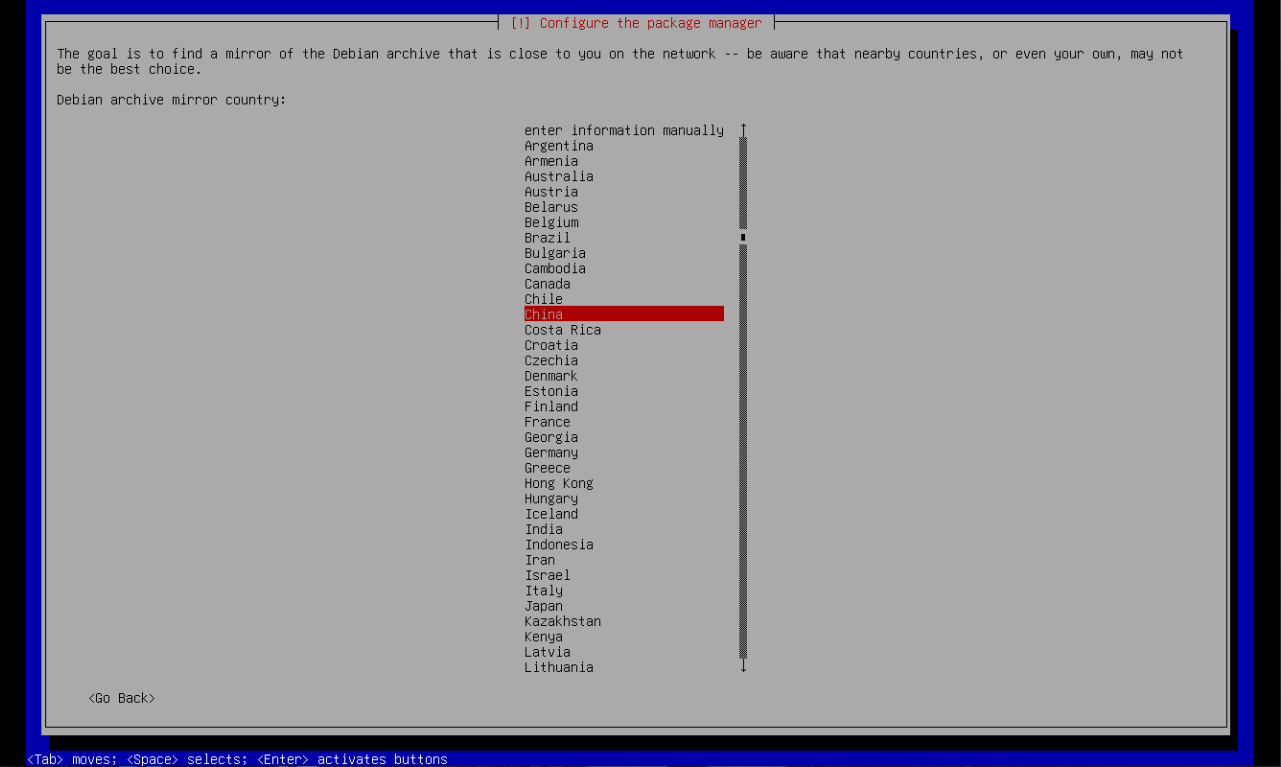Select Kazakhstan from the list
The height and width of the screenshot is (767, 1281).
[x=562, y=622]
